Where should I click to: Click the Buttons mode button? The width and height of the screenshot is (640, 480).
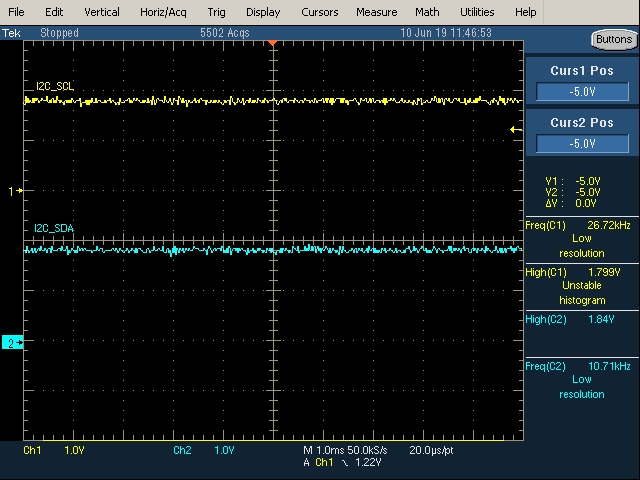614,40
